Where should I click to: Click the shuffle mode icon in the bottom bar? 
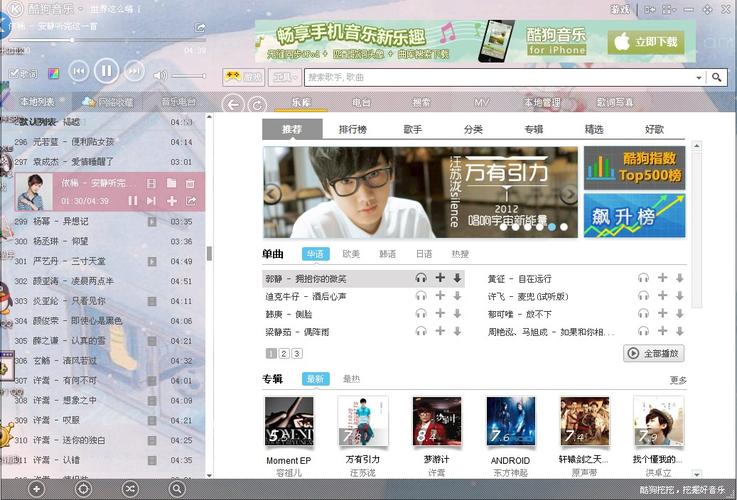pyautogui.click(x=130, y=488)
